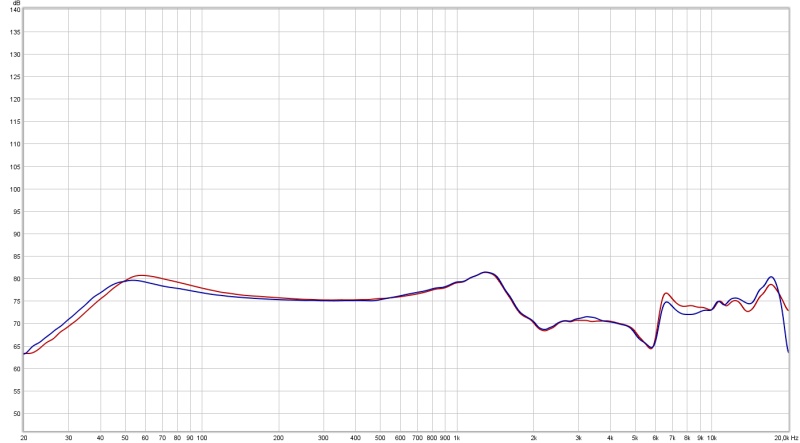Click the 500 frequency axis label

[x=380, y=438]
